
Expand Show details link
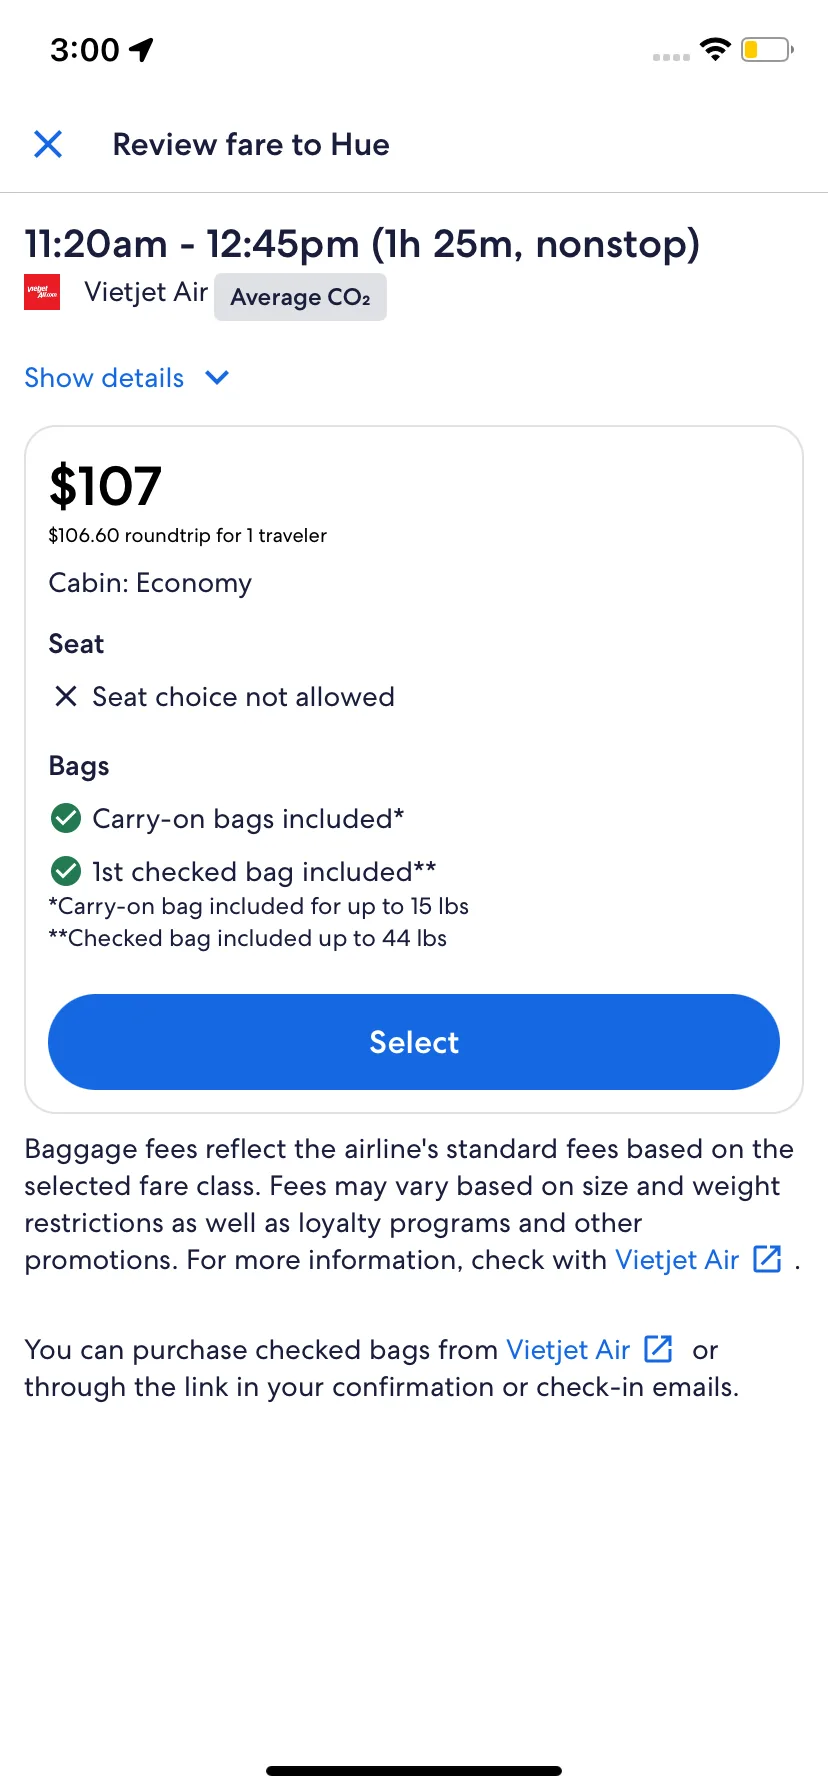(x=104, y=378)
